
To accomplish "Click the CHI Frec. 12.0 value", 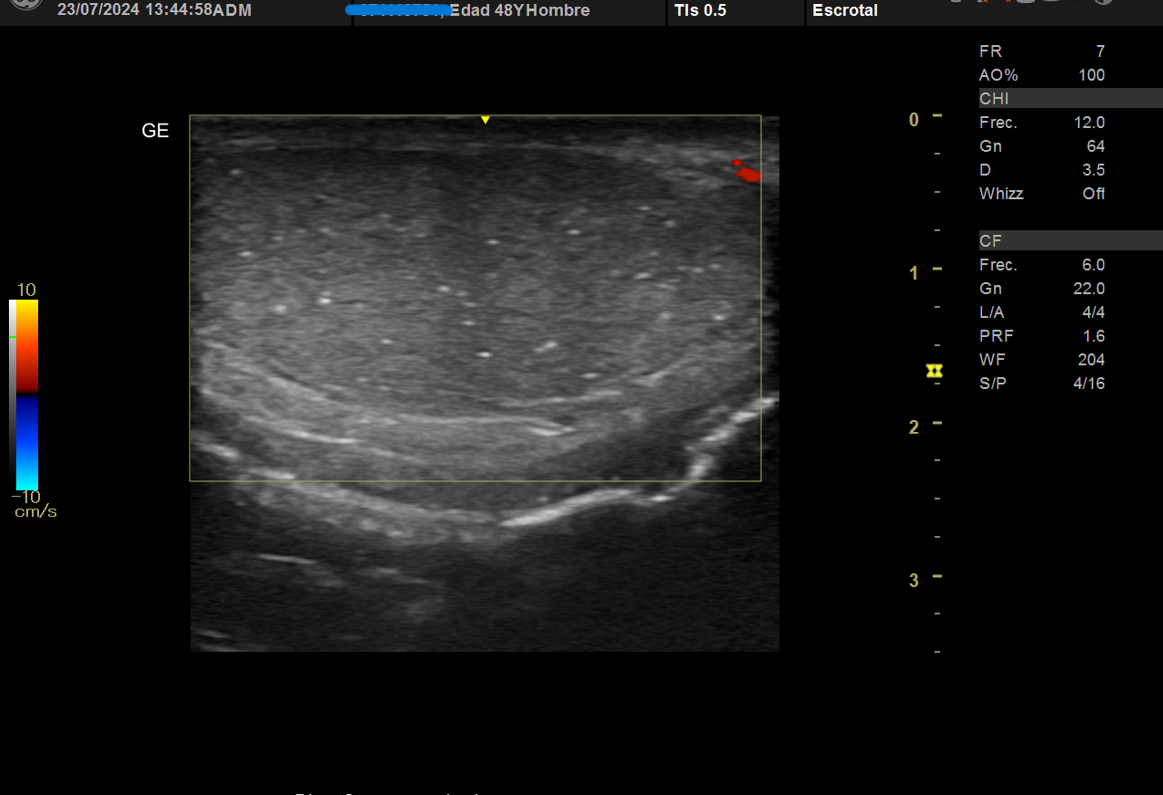I will [1088, 123].
